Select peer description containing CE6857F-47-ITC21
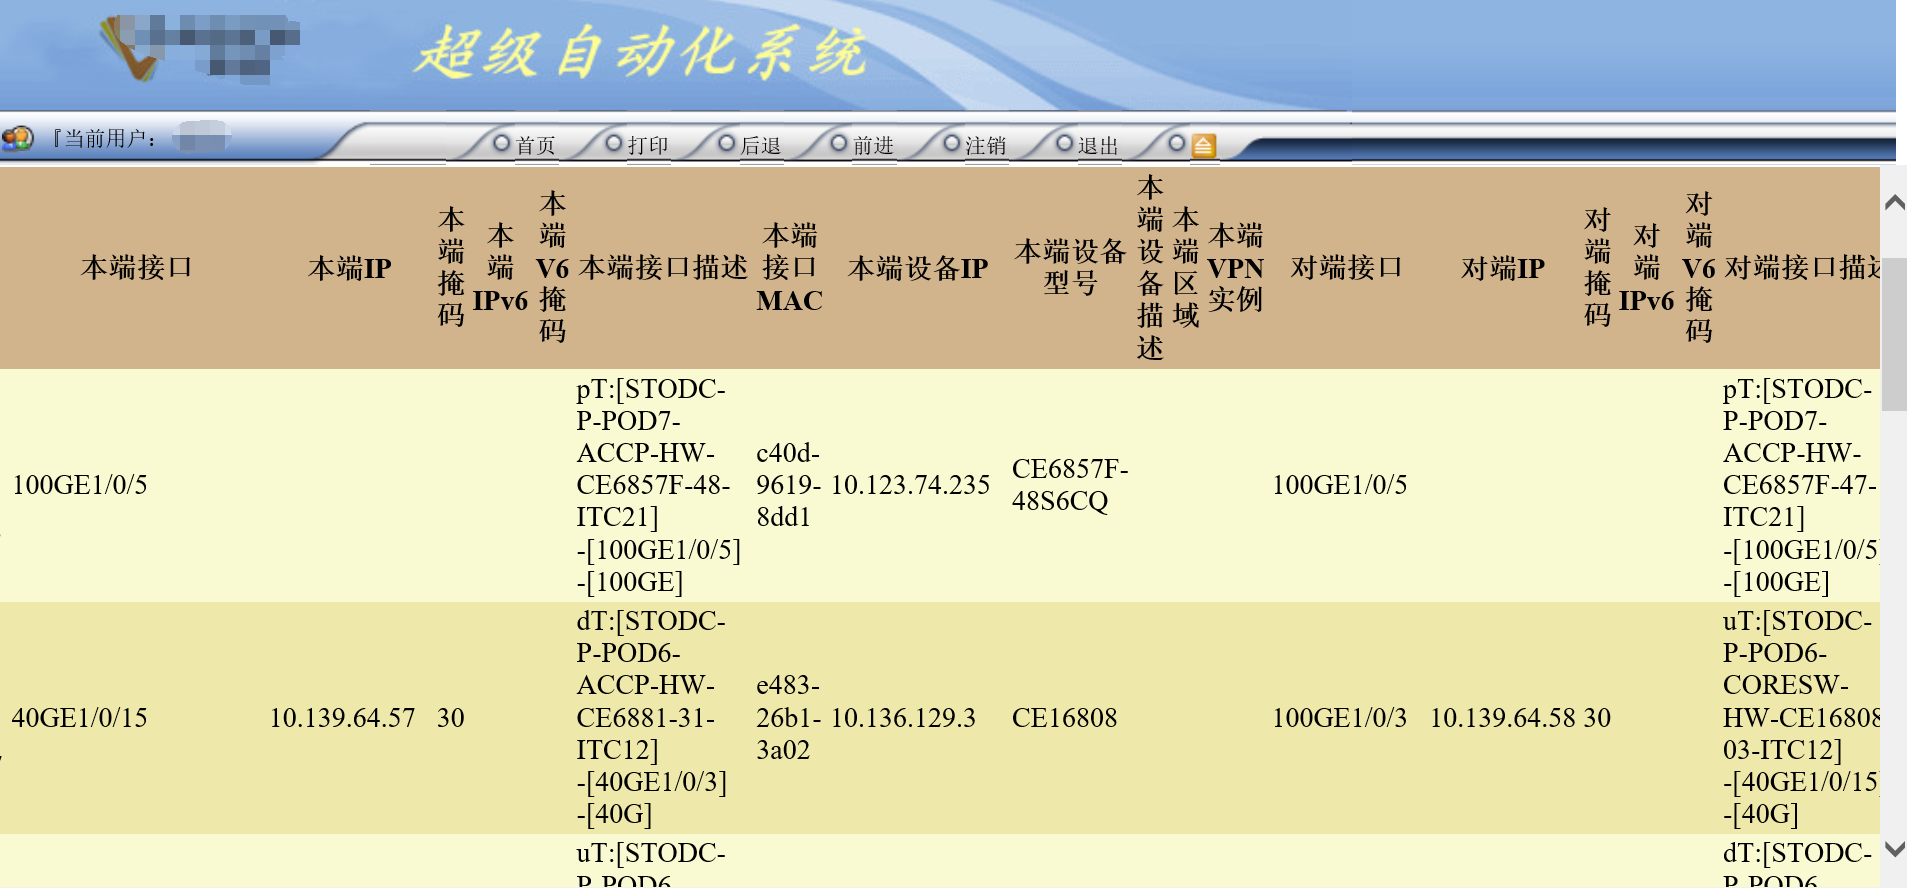 coord(1801,485)
